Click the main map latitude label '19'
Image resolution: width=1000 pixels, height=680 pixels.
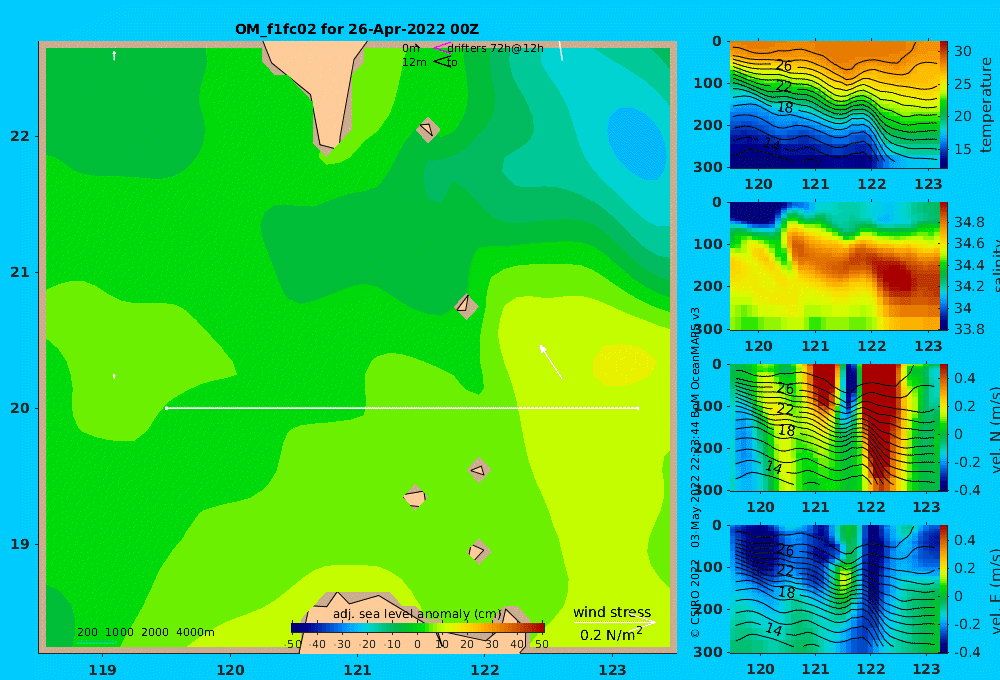[x=20, y=544]
